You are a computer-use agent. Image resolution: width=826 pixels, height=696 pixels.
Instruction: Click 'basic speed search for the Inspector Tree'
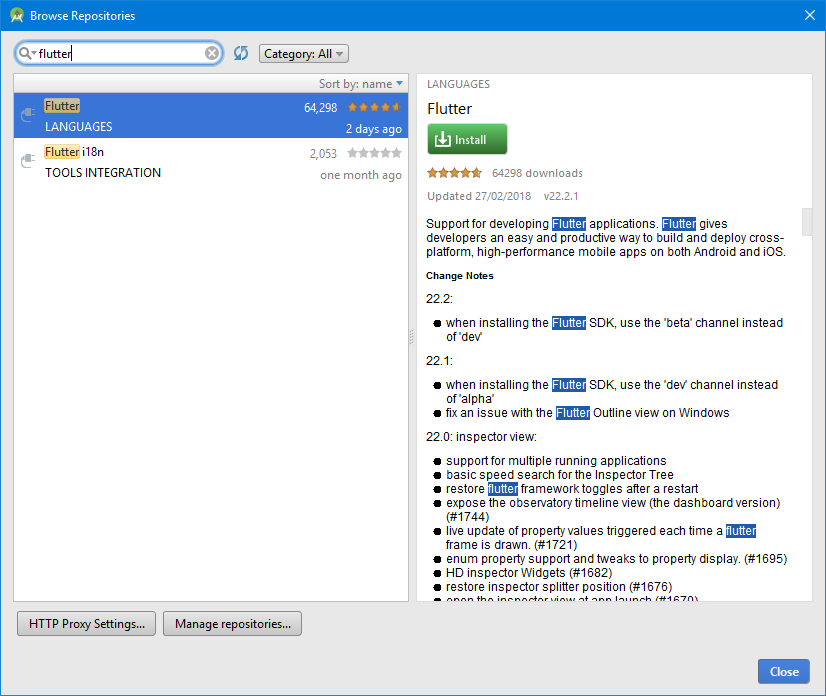point(559,475)
